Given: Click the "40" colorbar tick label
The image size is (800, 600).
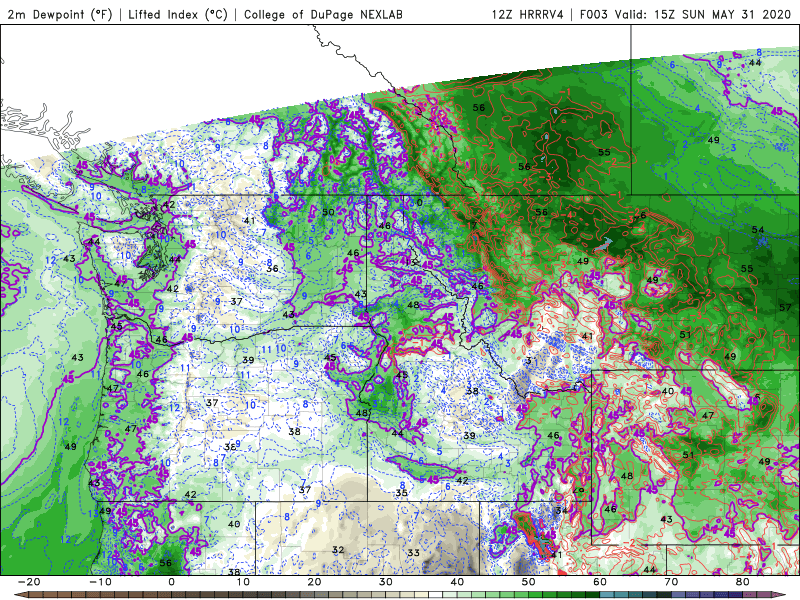Looking at the screenshot, I should pos(457,582).
